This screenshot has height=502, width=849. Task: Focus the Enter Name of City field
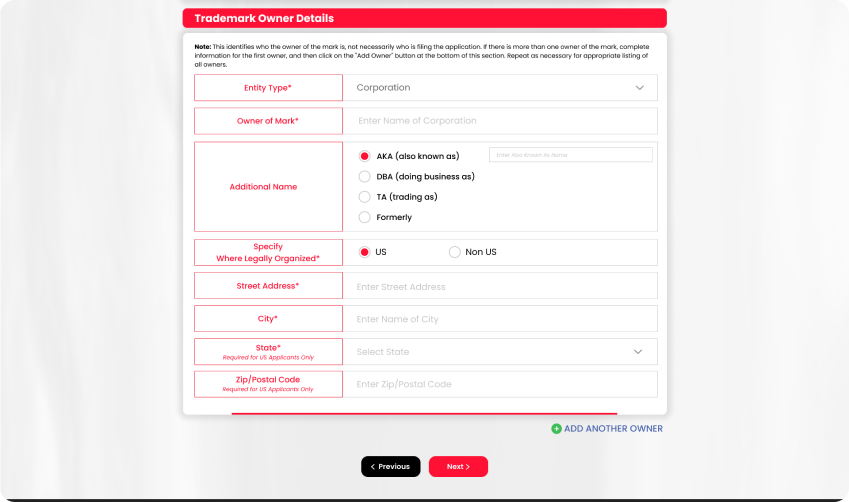tap(500, 319)
